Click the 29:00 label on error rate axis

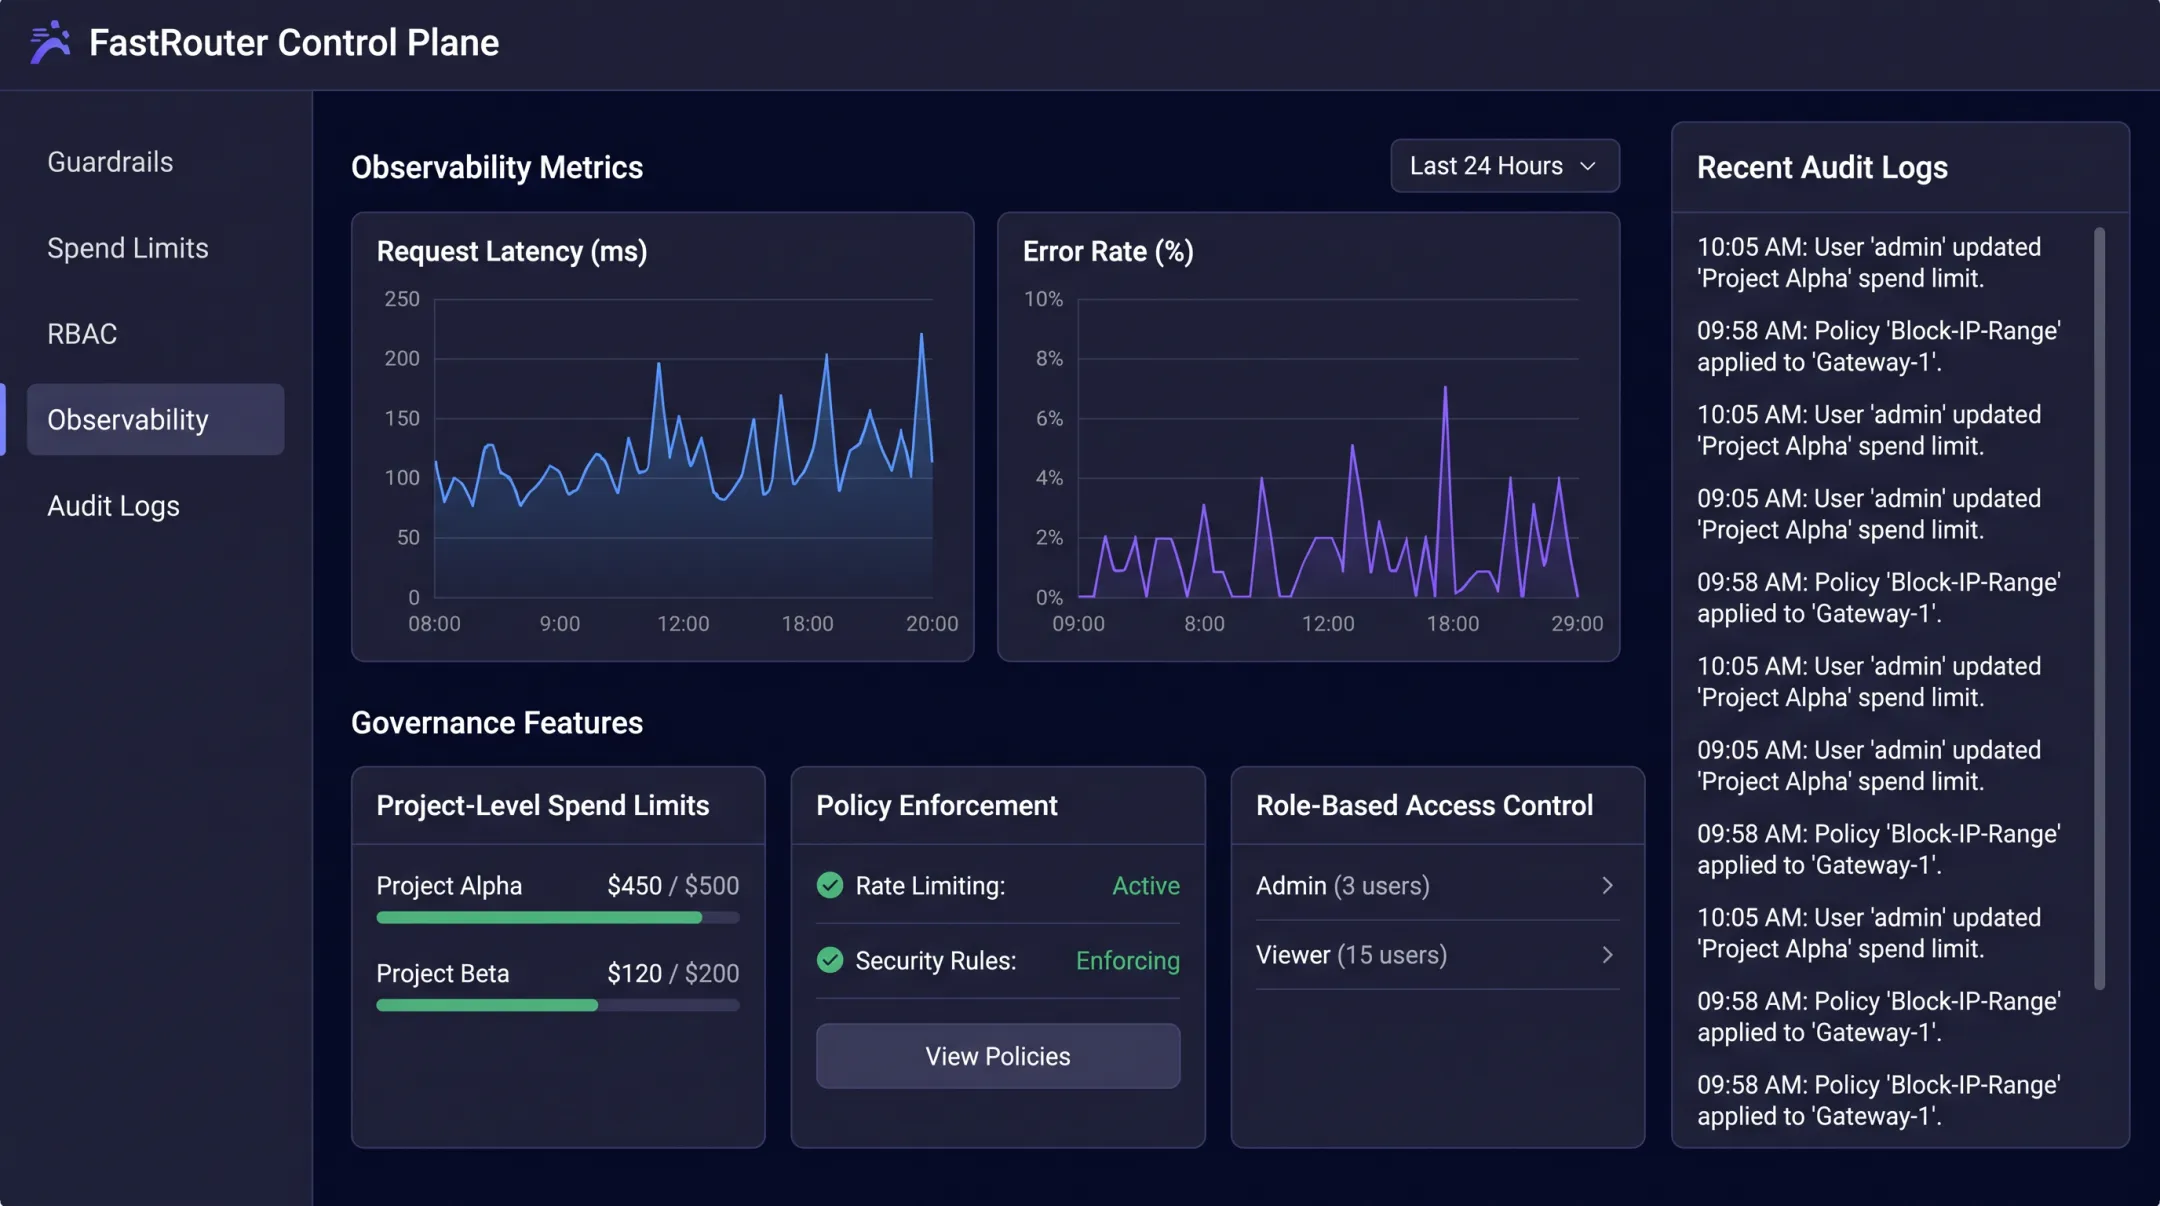(x=1577, y=624)
